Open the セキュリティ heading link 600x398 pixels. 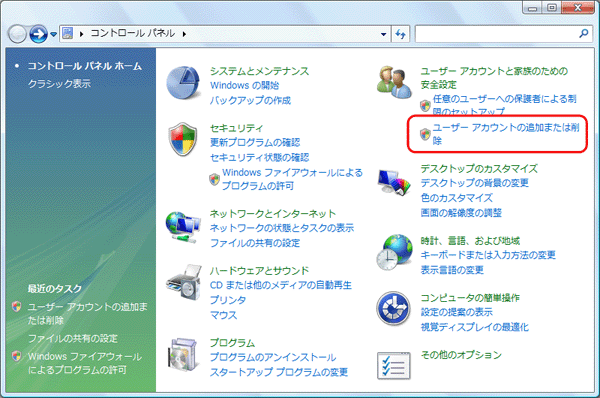[236, 128]
